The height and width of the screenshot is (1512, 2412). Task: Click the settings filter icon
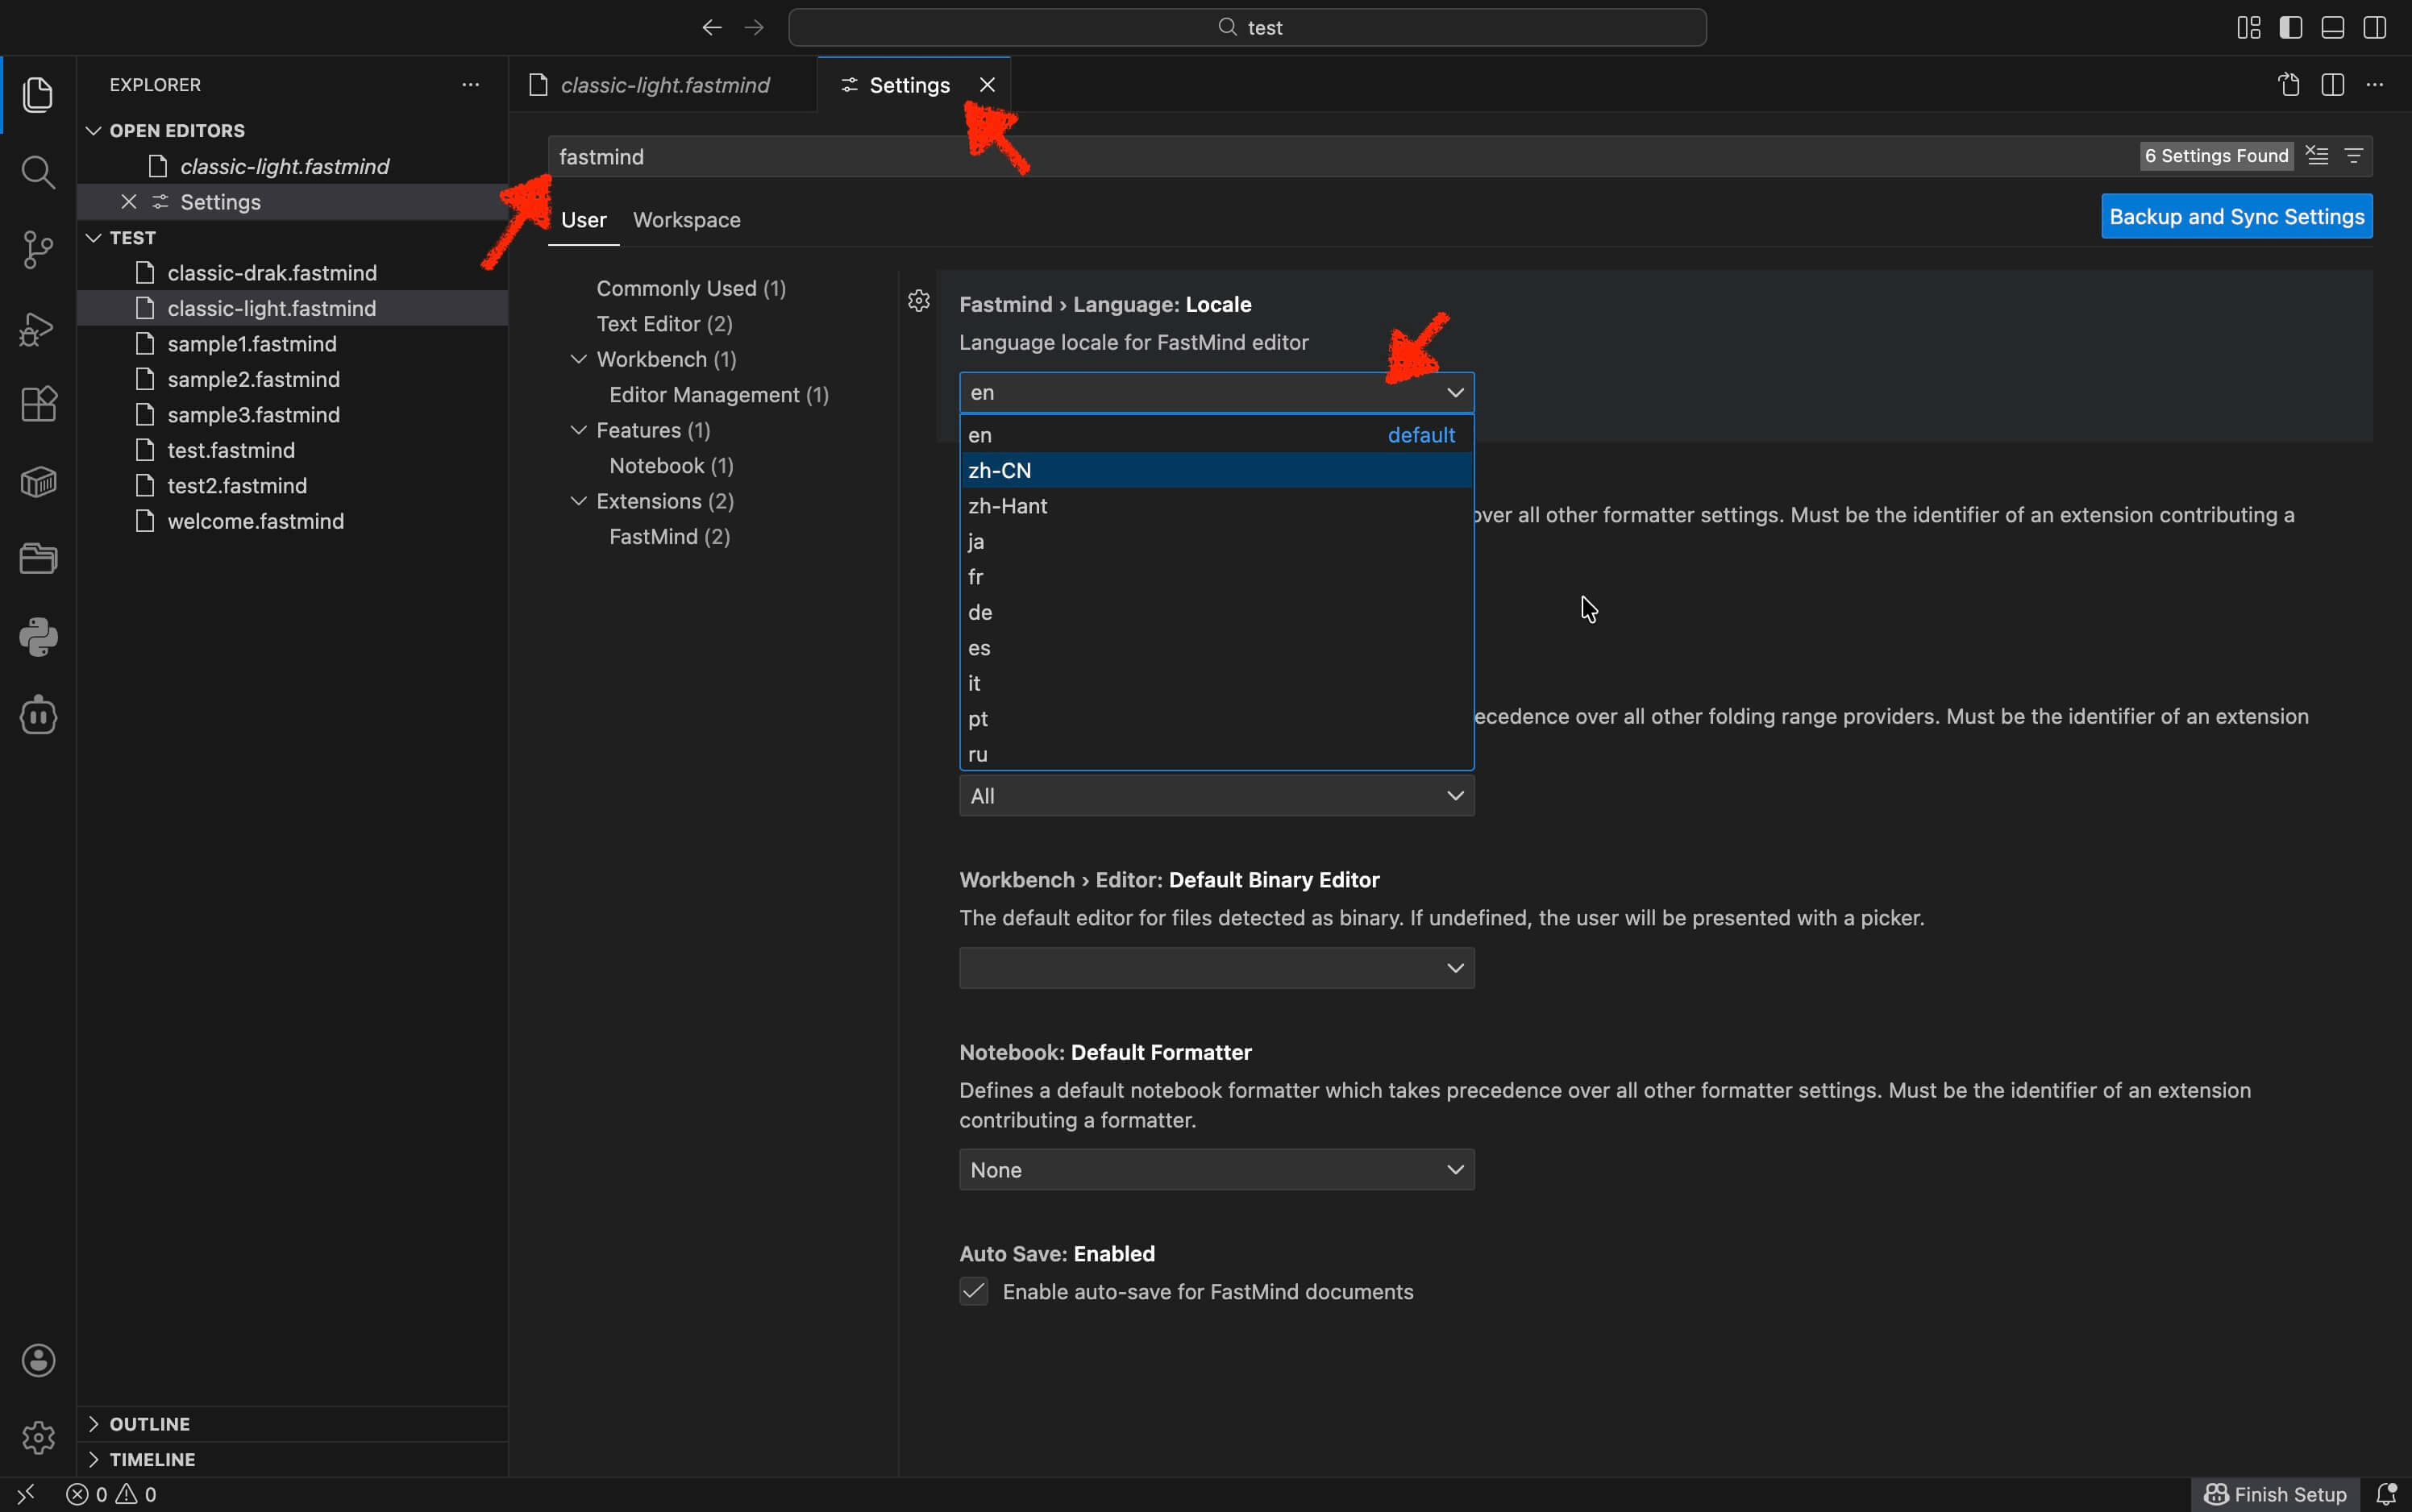click(2353, 156)
